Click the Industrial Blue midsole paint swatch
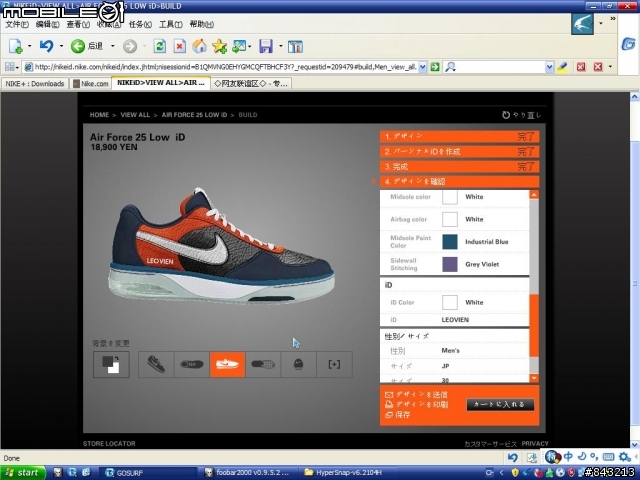This screenshot has width=640, height=480. tap(450, 242)
